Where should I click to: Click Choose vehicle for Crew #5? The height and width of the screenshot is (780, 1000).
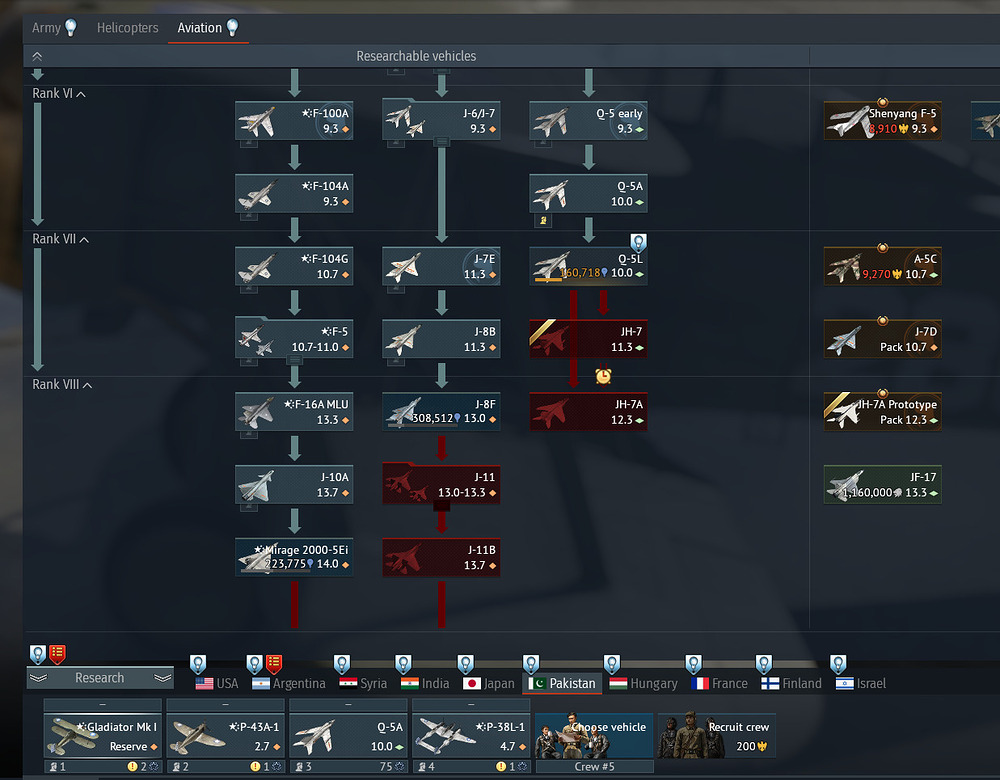(594, 736)
